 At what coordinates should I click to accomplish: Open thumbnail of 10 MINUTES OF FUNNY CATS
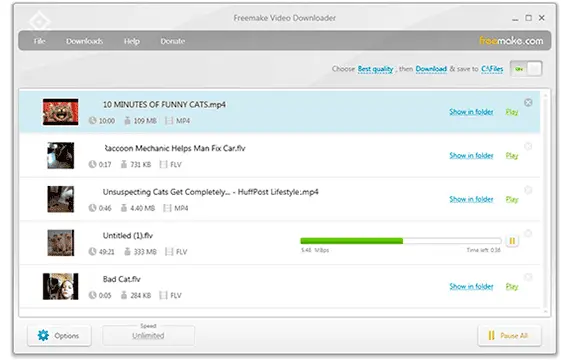pyautogui.click(x=60, y=112)
